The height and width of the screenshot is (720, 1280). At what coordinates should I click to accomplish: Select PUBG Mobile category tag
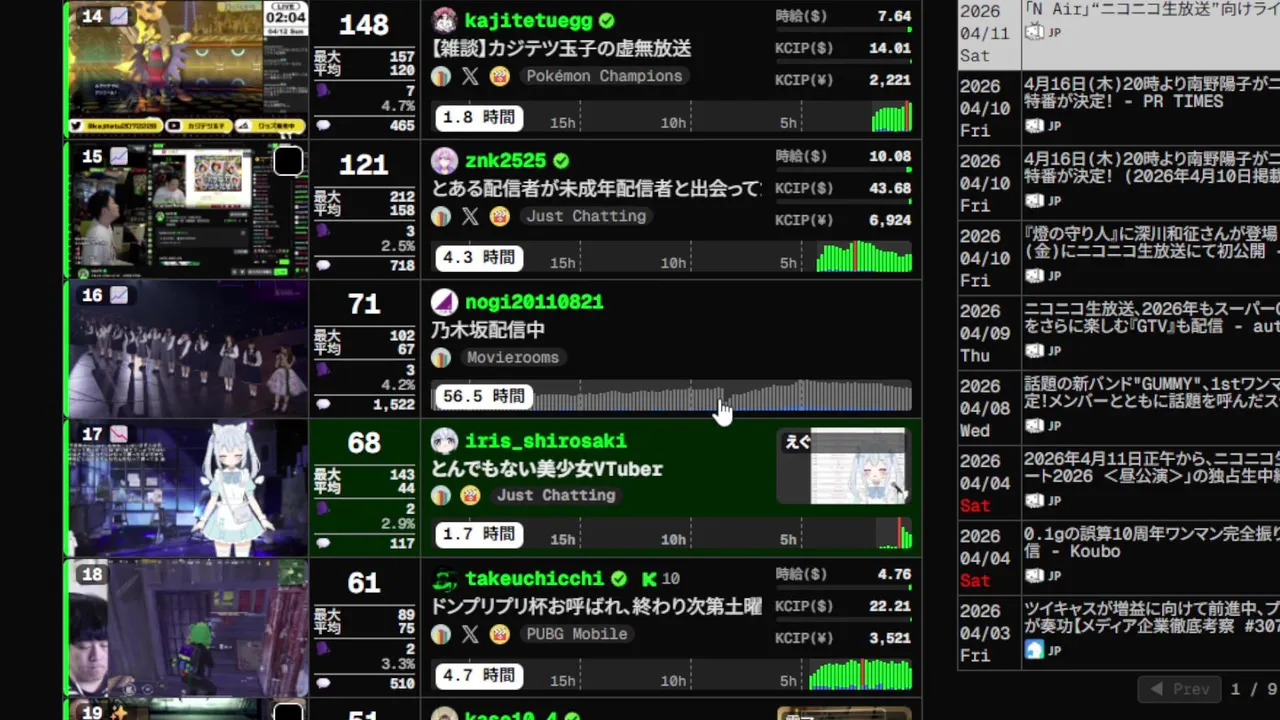577,634
